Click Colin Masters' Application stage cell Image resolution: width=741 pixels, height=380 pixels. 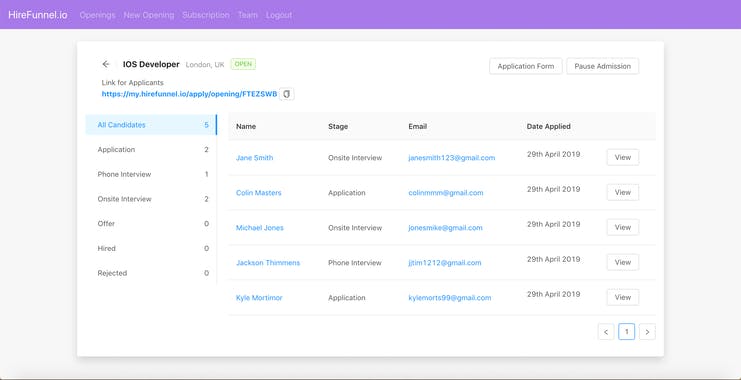point(346,193)
